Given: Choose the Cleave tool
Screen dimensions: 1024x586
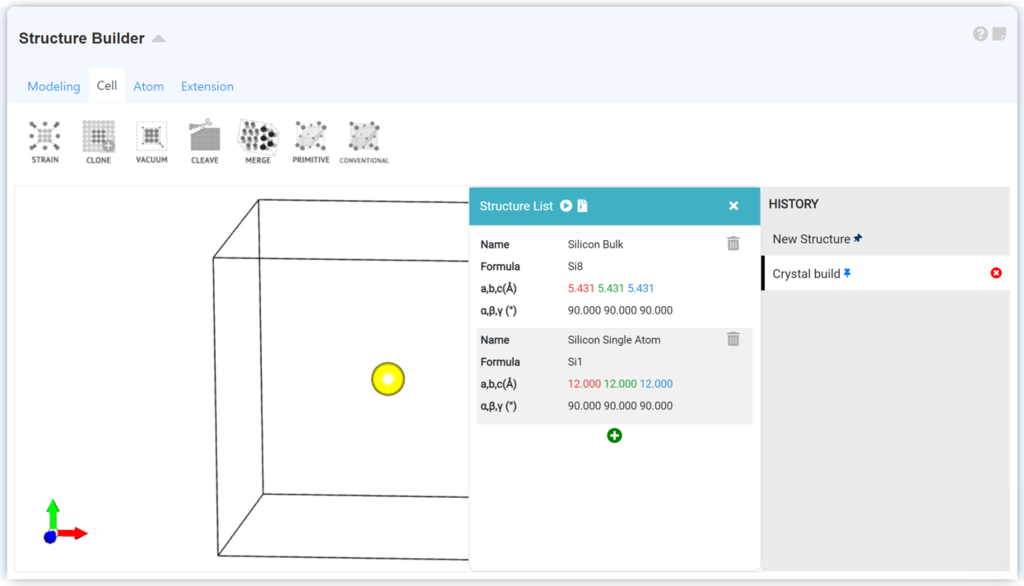Looking at the screenshot, I should point(204,141).
